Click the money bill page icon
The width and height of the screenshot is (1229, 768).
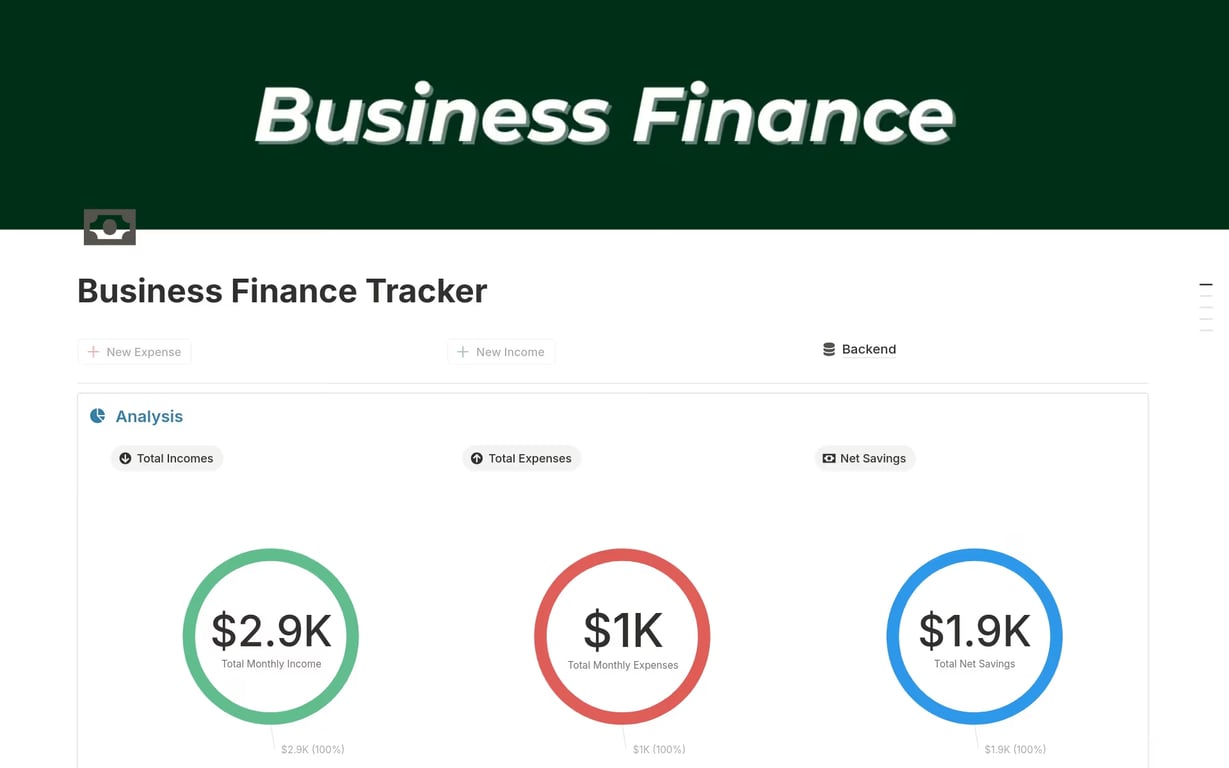point(110,227)
